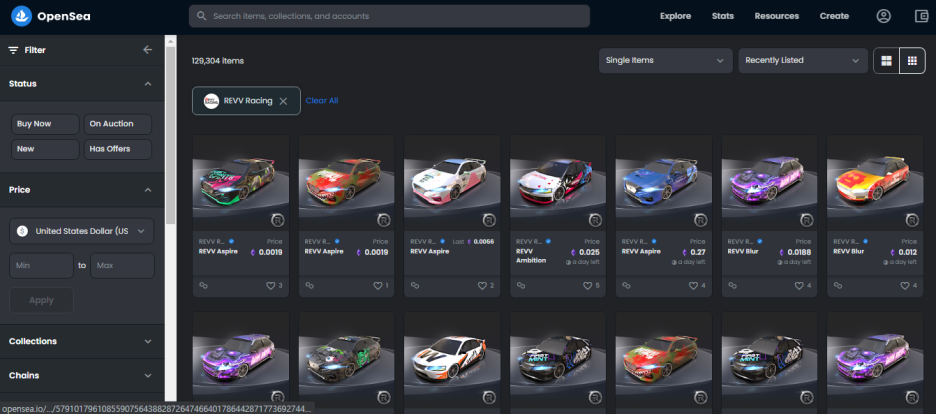Viewport: 936px width, 414px height.
Task: Click chain icon on Aspire card with 1 like
Action: tap(309, 286)
